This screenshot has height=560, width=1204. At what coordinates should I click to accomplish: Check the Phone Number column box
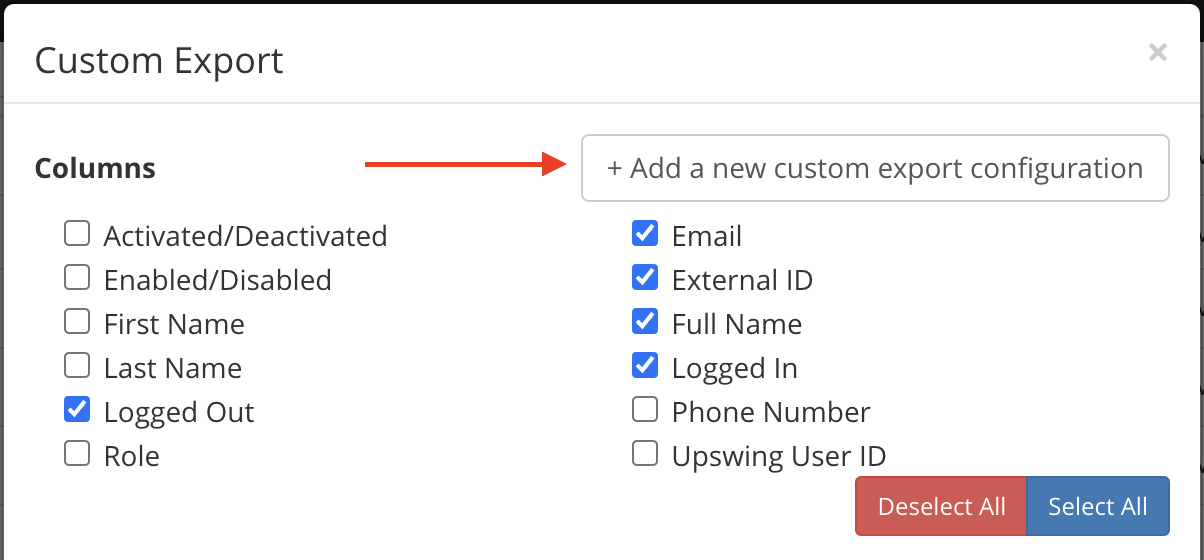tap(645, 410)
